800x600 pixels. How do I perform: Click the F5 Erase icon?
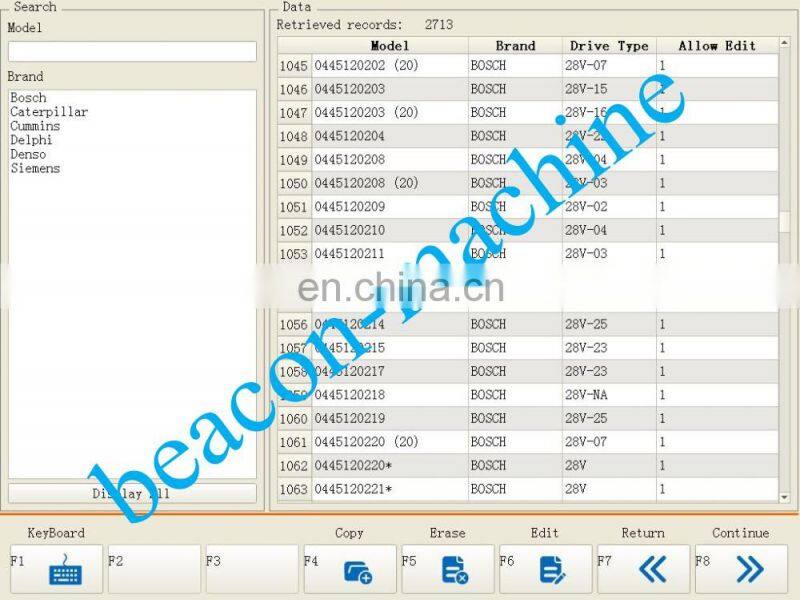(x=455, y=569)
